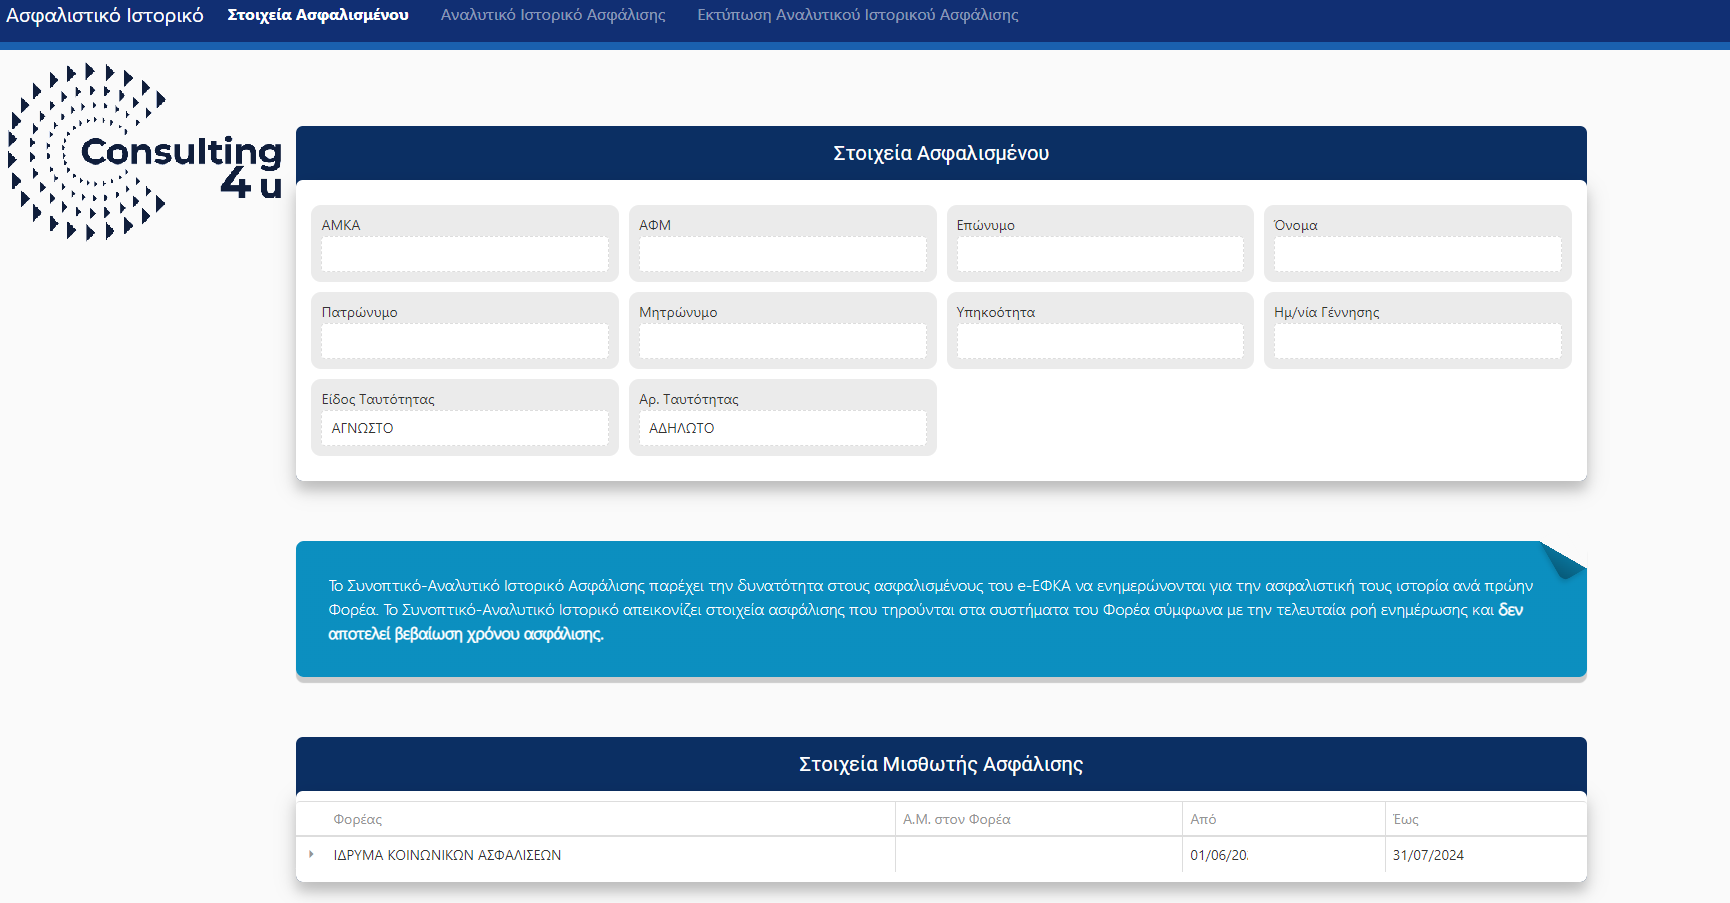The height and width of the screenshot is (903, 1730).
Task: Click the Μητρώνυμο field
Action: click(782, 341)
